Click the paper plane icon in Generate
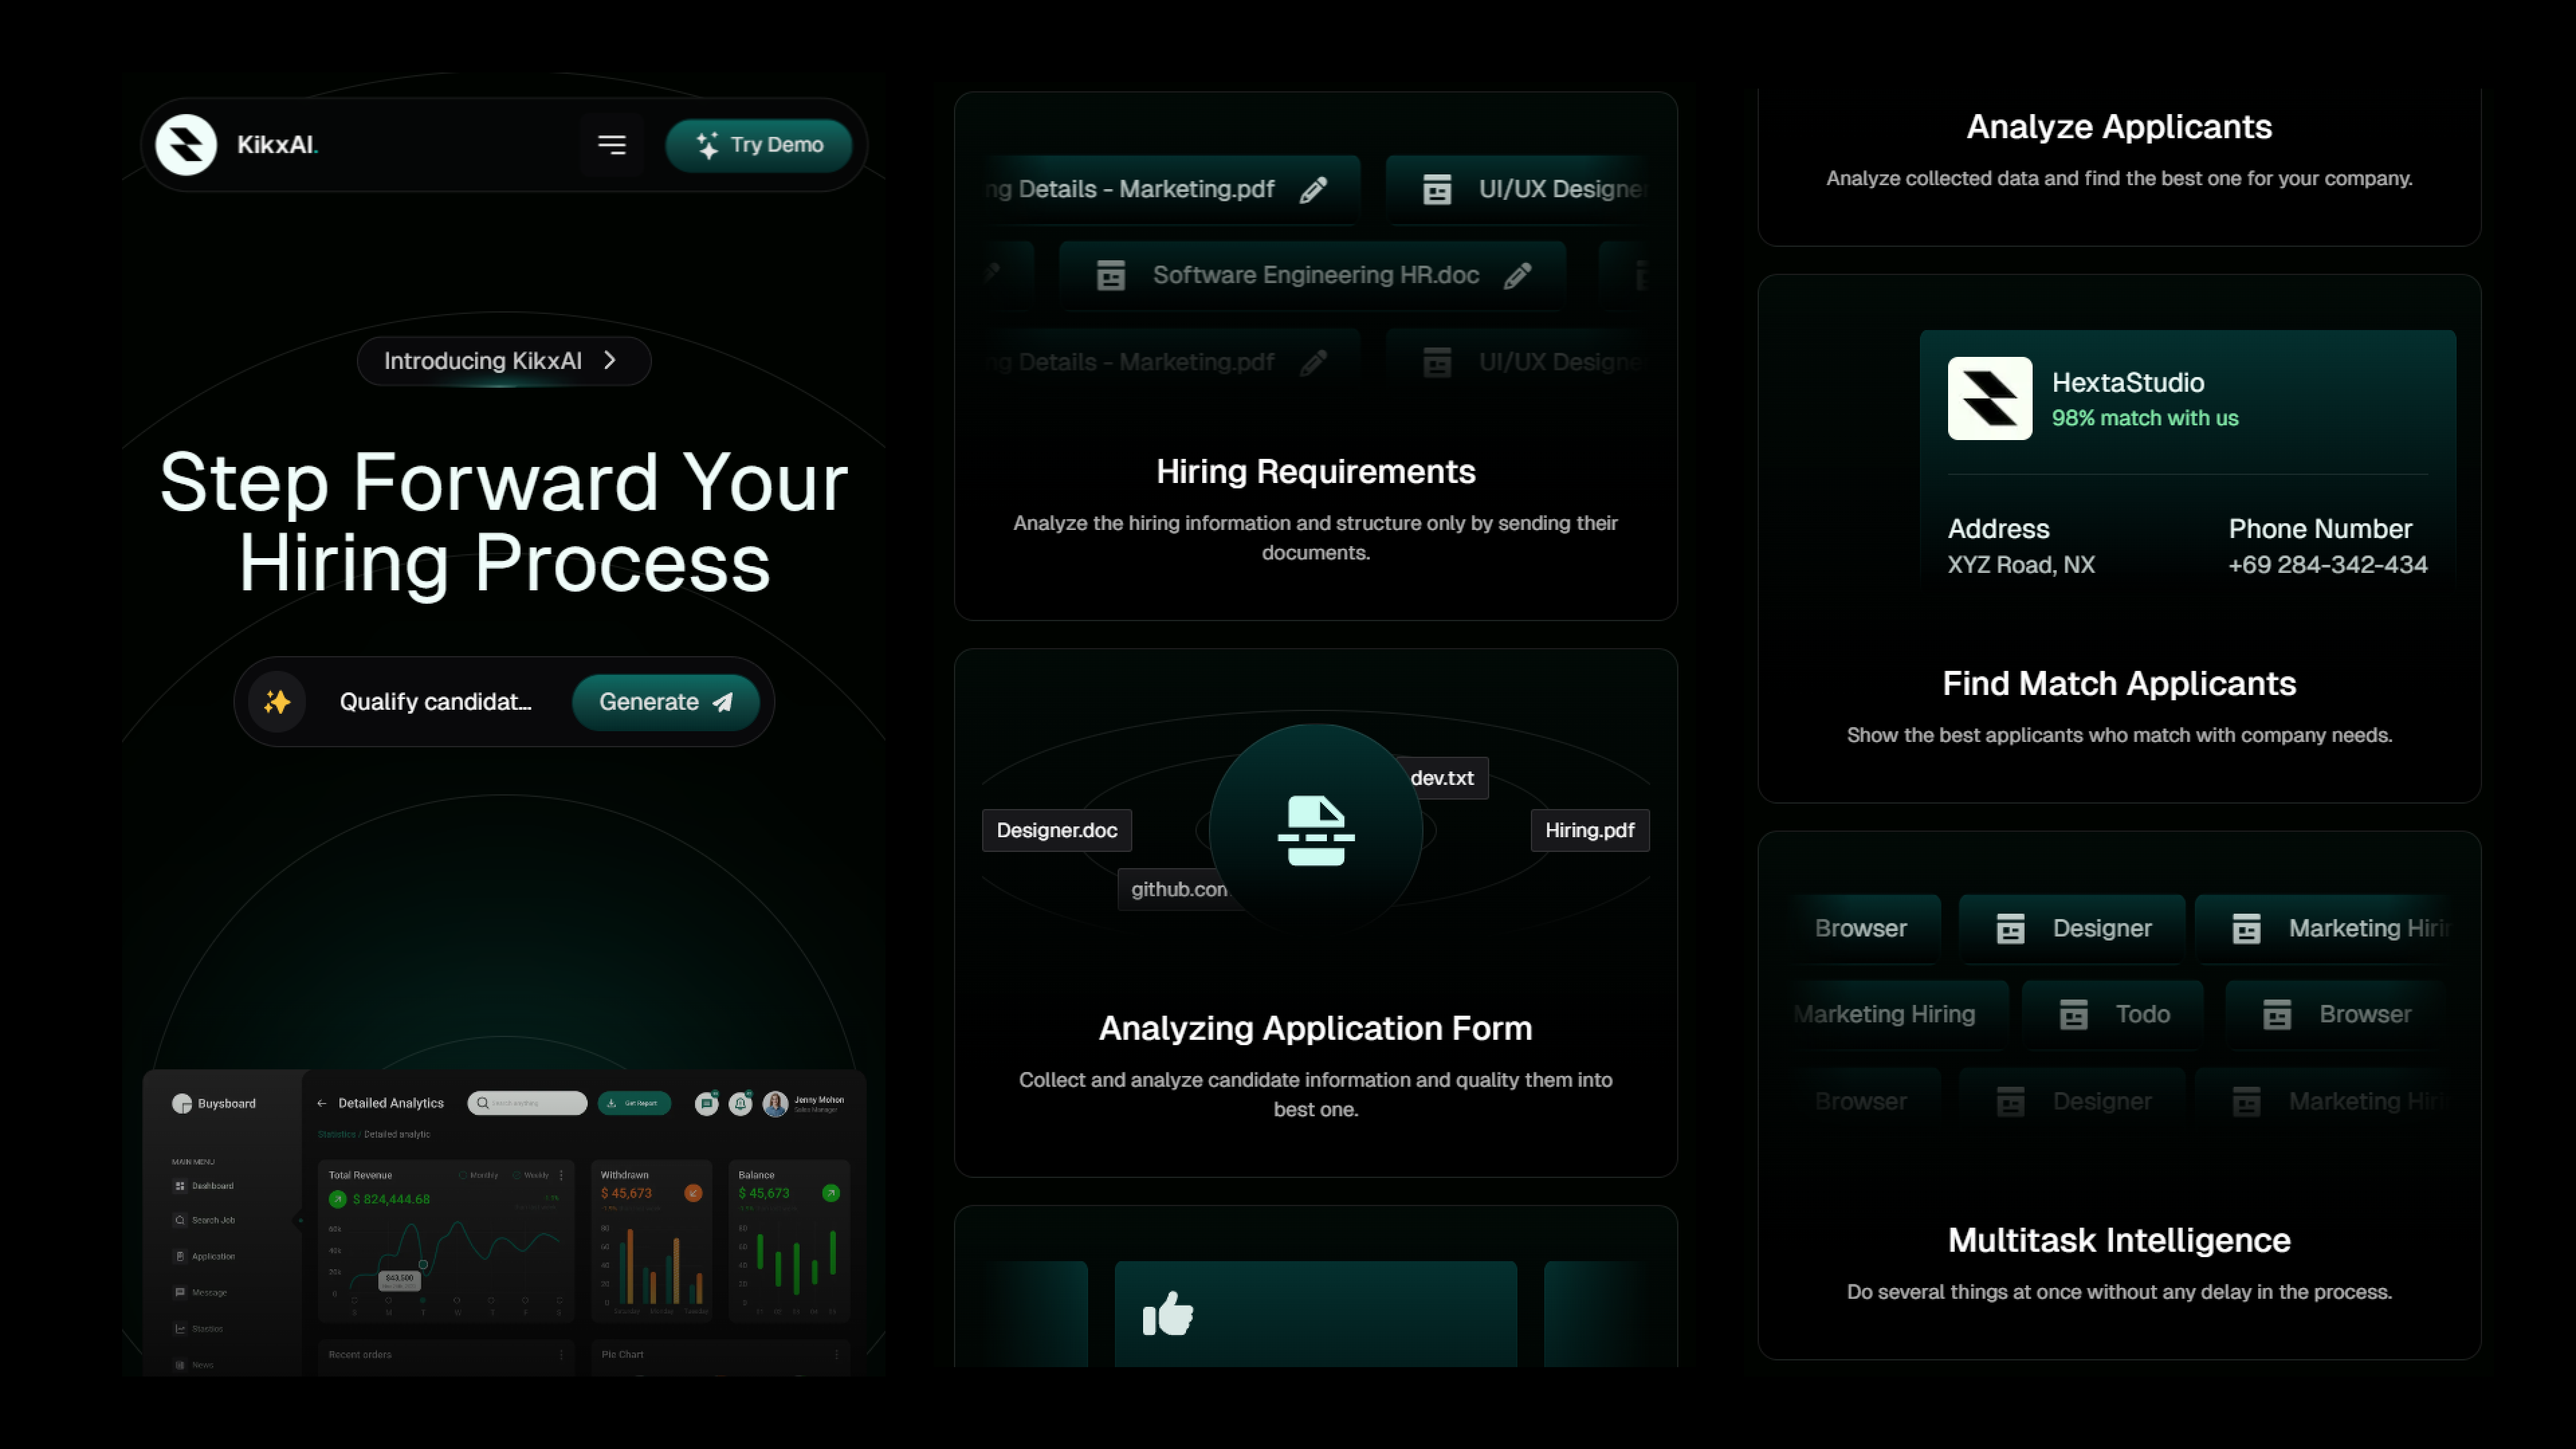This screenshot has height=1449, width=2576. [x=722, y=702]
